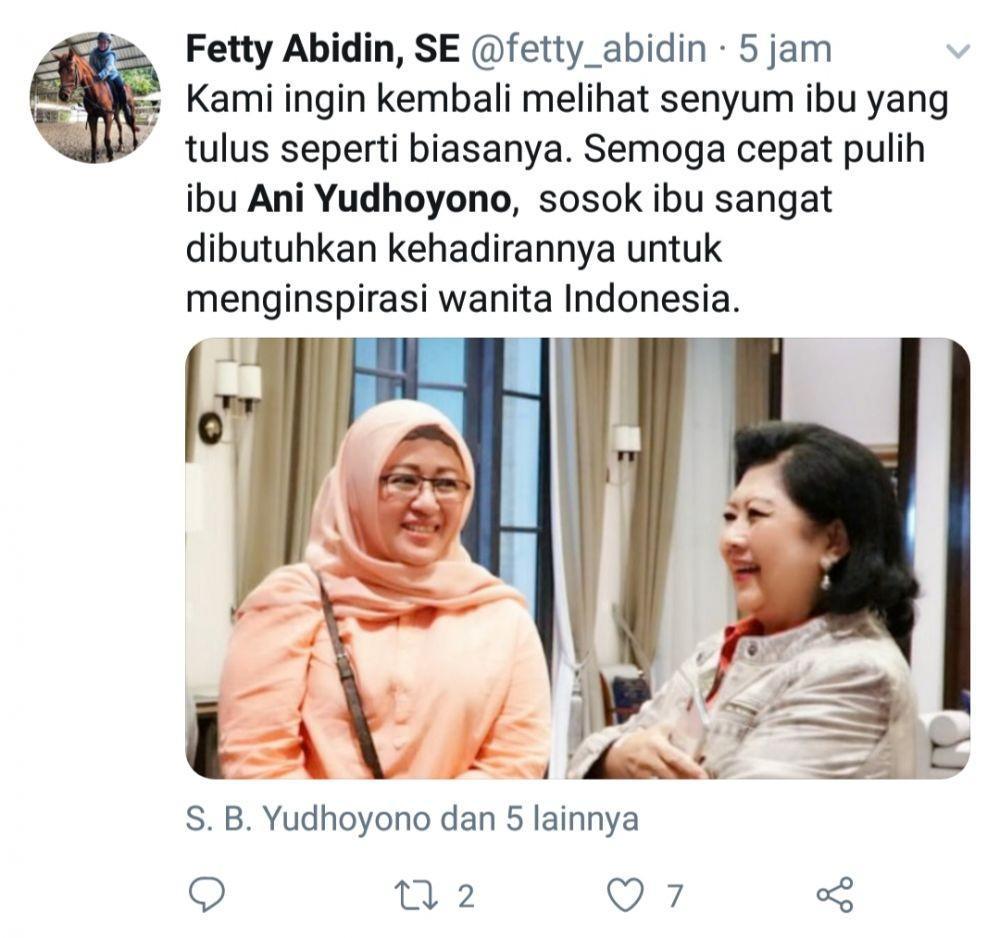
Task: Open the tweet via the 5 jam timestamp
Action: click(x=785, y=50)
